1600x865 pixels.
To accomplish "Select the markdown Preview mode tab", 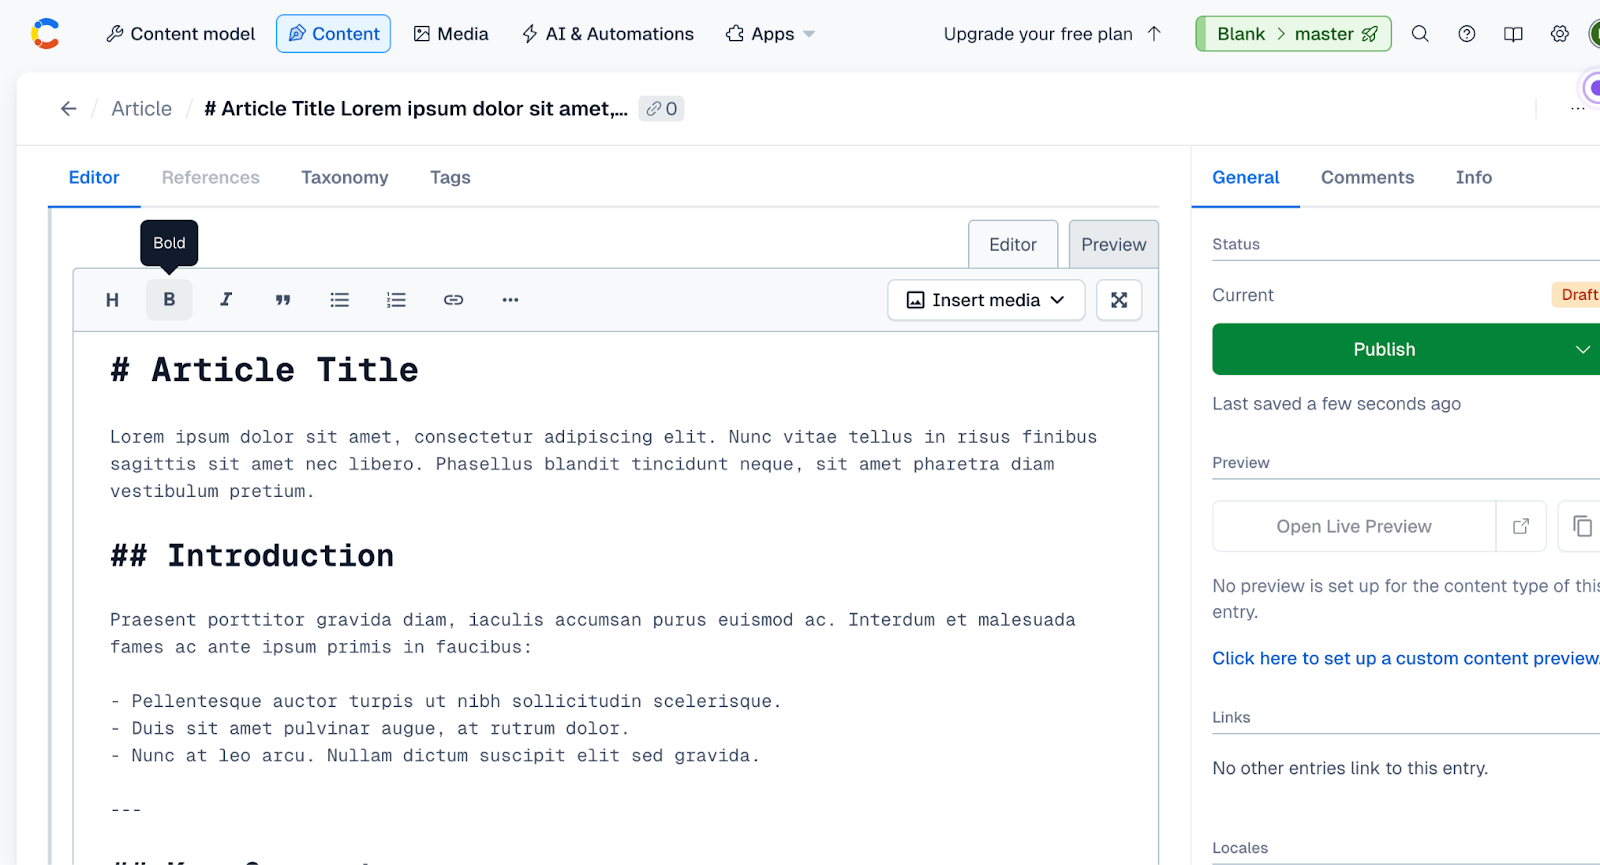I will (1114, 245).
